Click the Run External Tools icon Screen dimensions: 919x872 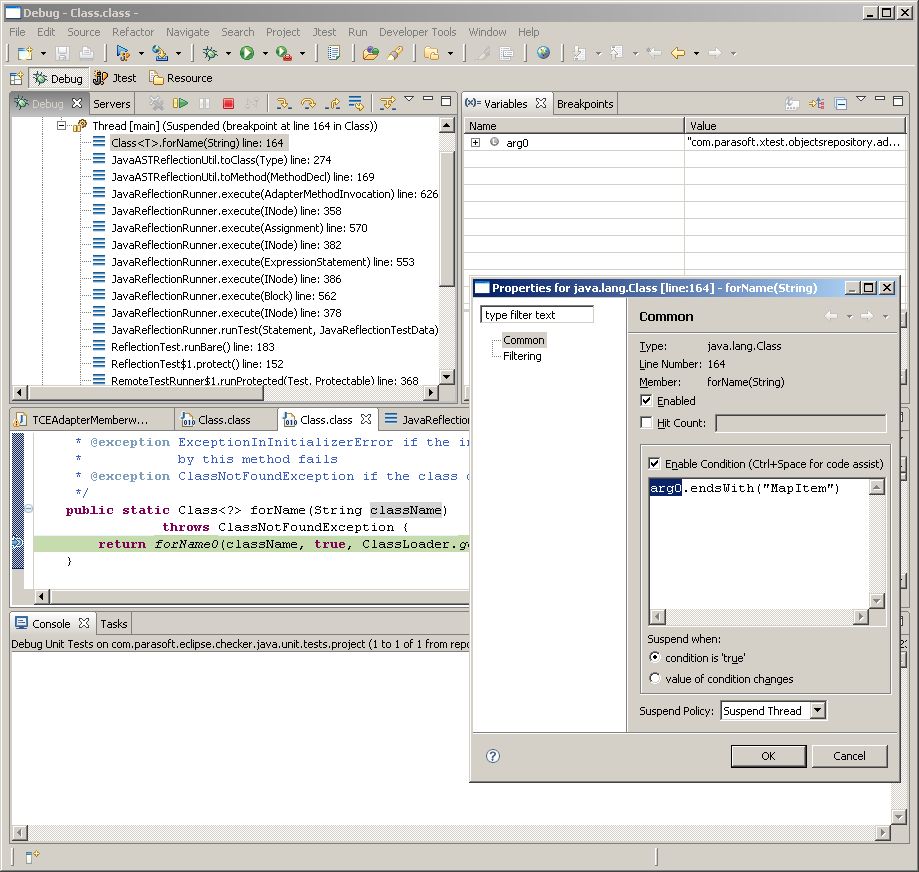pos(284,53)
